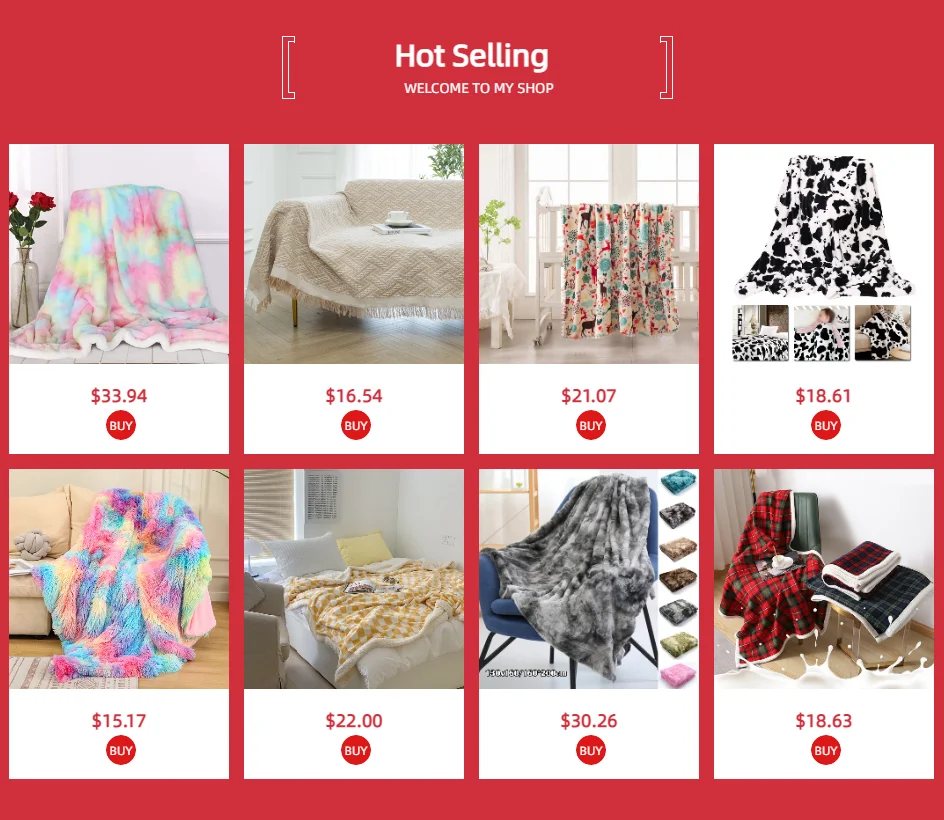This screenshot has width=944, height=820.
Task: Click BUY under the $33.94 blanket
Action: (120, 426)
